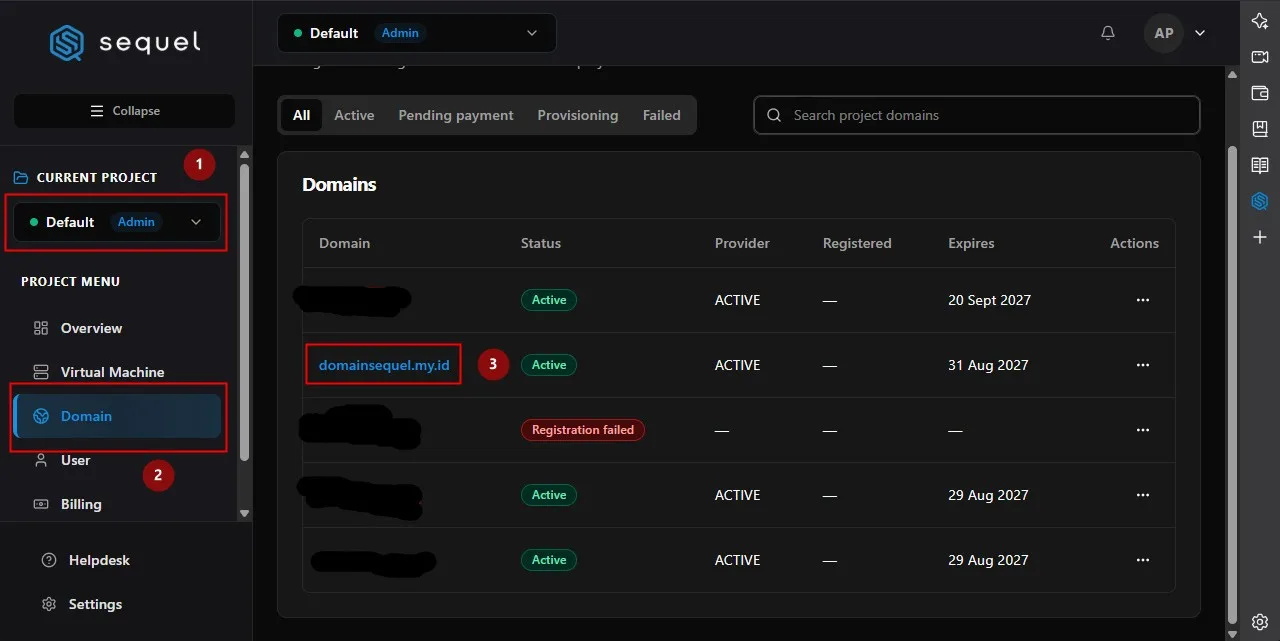Open the wallet icon in browser side panel
Screen dimensions: 1280x641
pos(1260,93)
